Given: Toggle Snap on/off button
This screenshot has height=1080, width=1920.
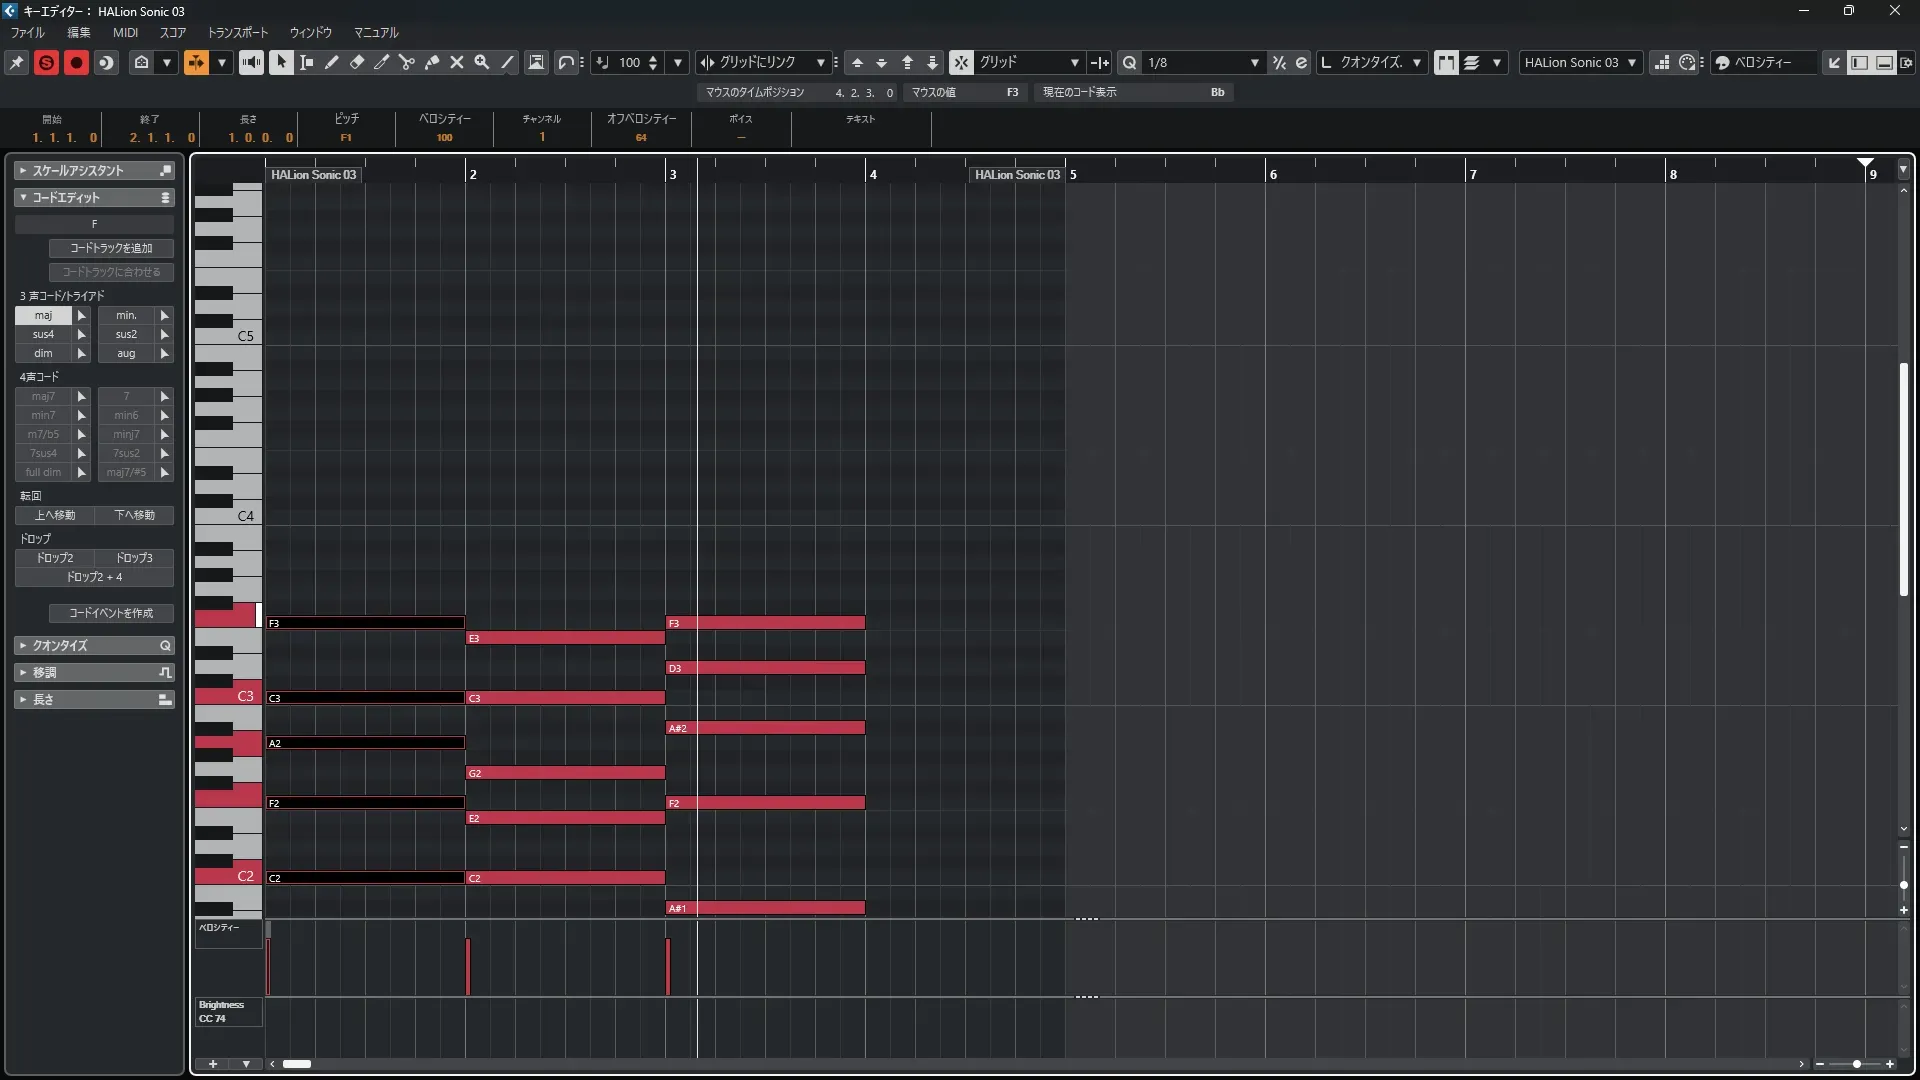Looking at the screenshot, I should 961,62.
